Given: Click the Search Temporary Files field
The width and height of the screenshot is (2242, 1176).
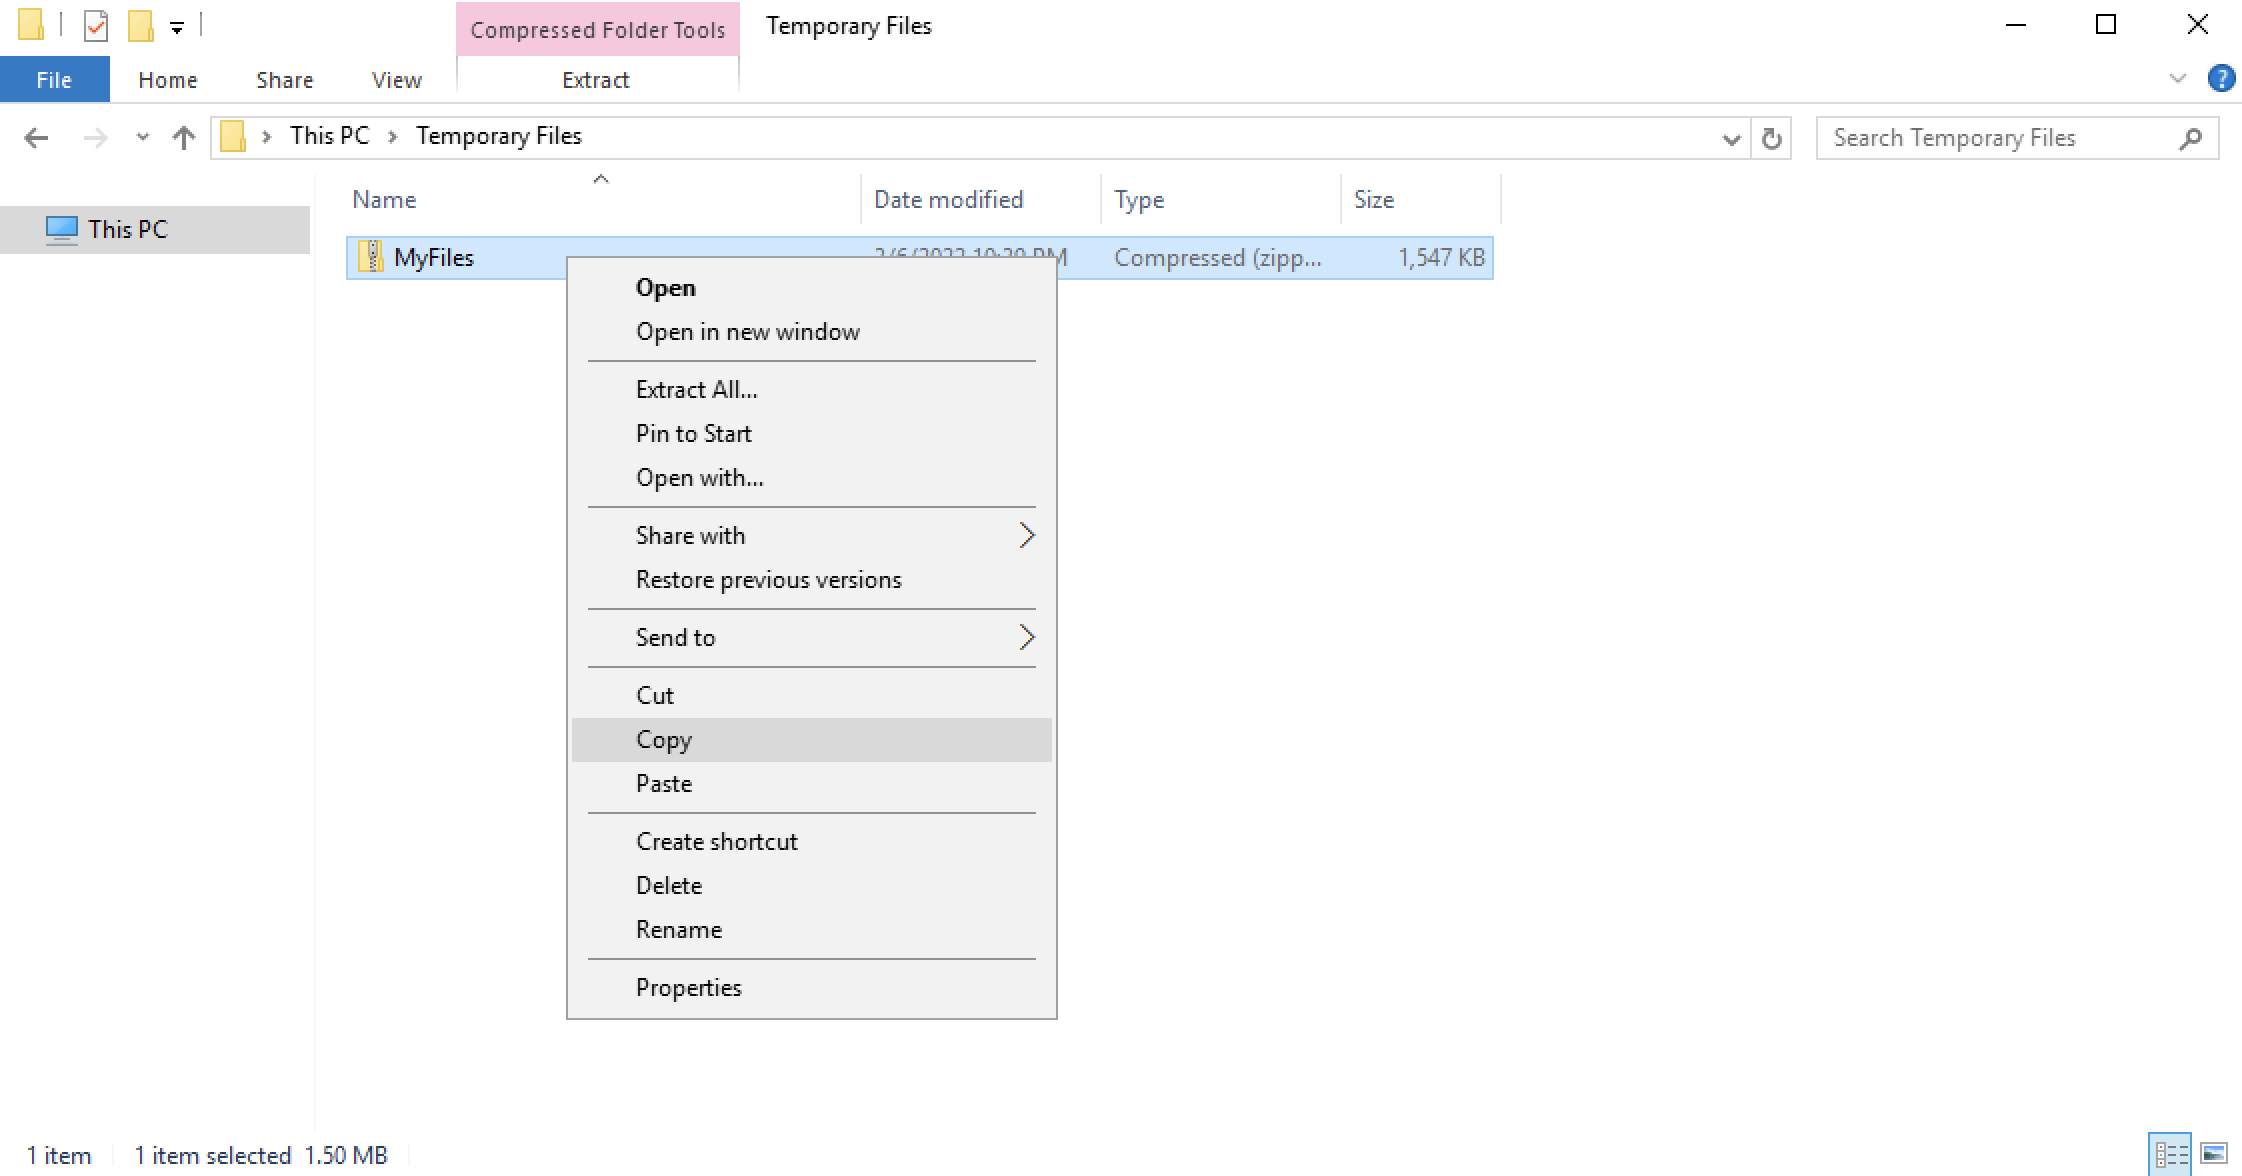Looking at the screenshot, I should coord(1990,138).
